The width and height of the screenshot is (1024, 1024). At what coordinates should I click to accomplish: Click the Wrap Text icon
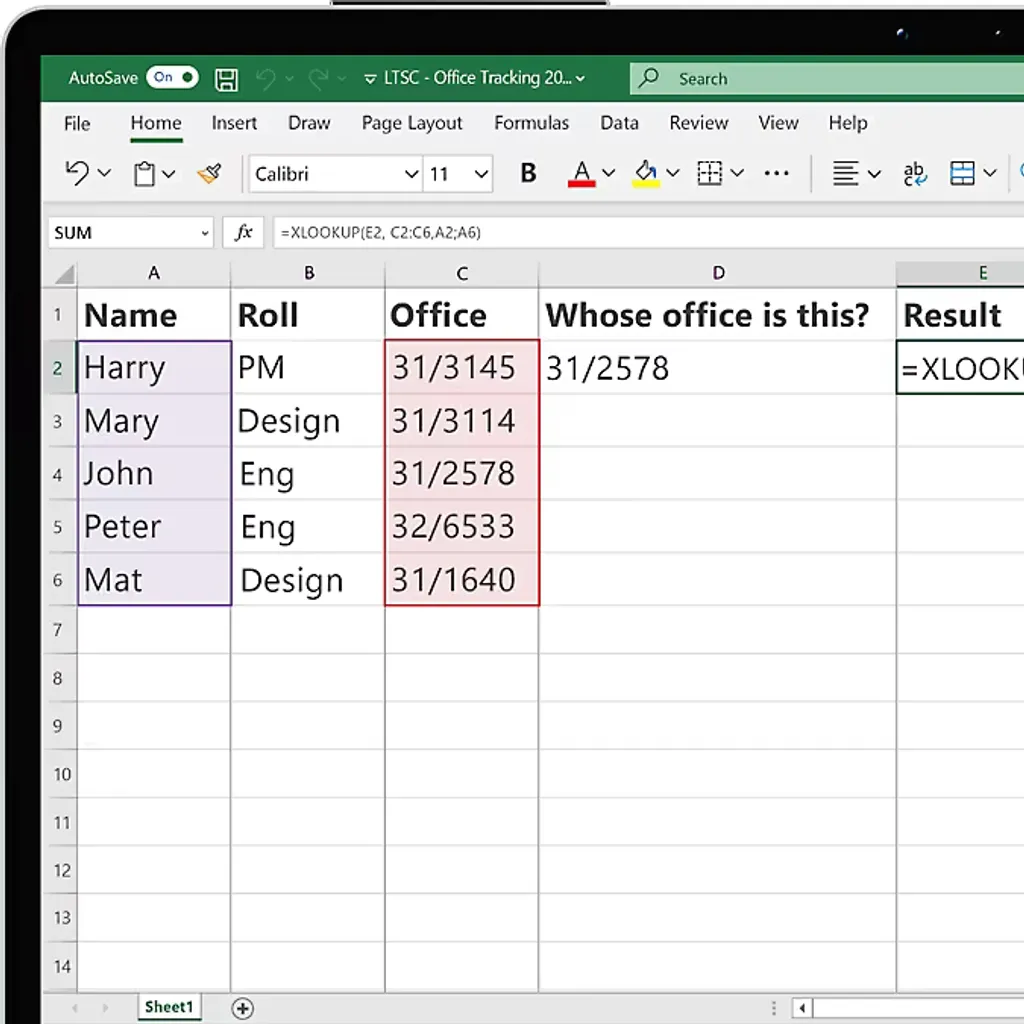coord(914,172)
